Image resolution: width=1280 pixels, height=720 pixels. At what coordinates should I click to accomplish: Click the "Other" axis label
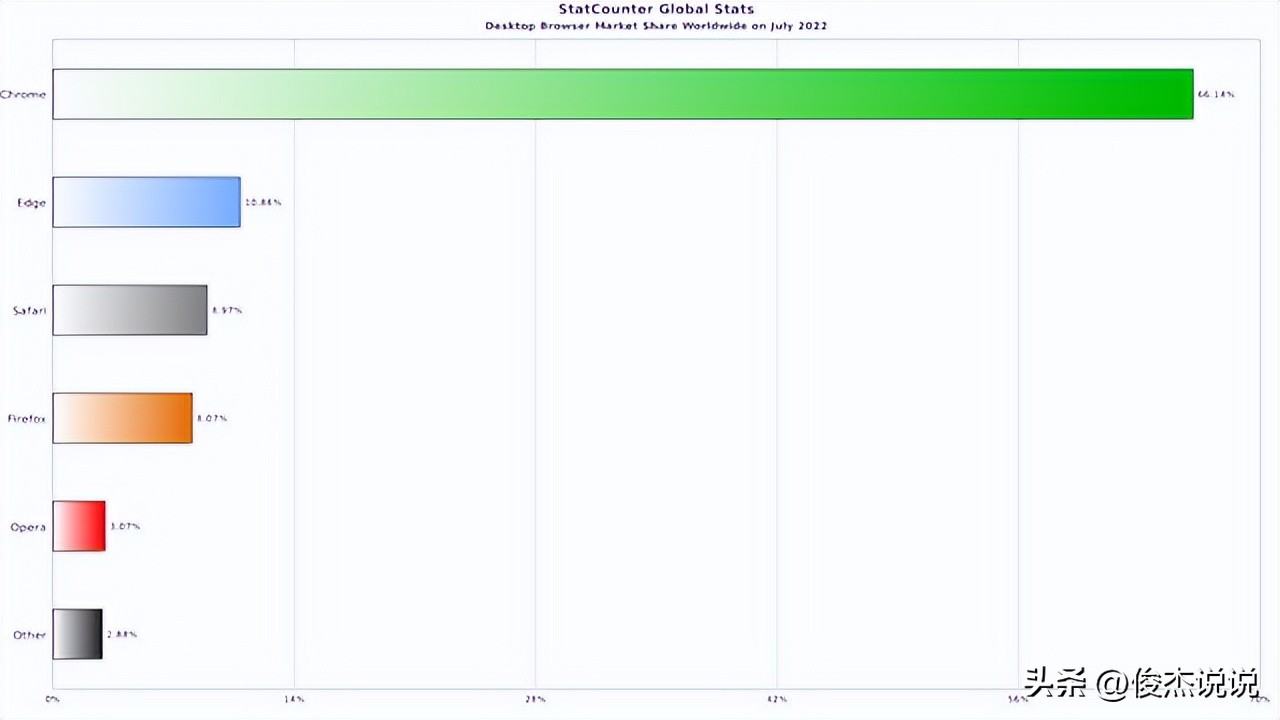click(29, 635)
